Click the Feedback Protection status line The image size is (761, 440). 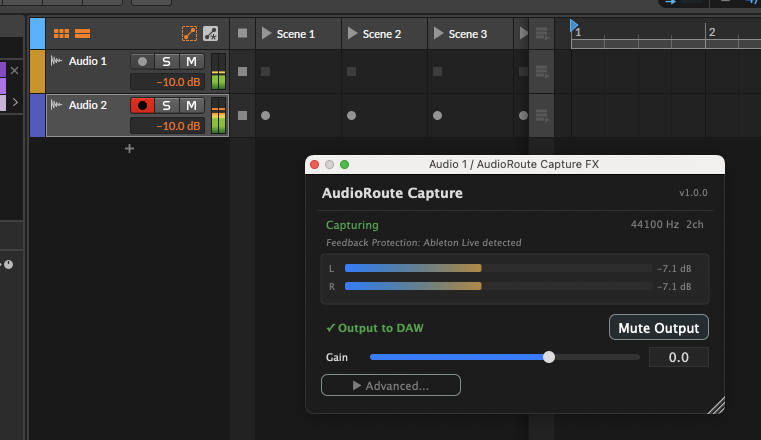coord(424,243)
